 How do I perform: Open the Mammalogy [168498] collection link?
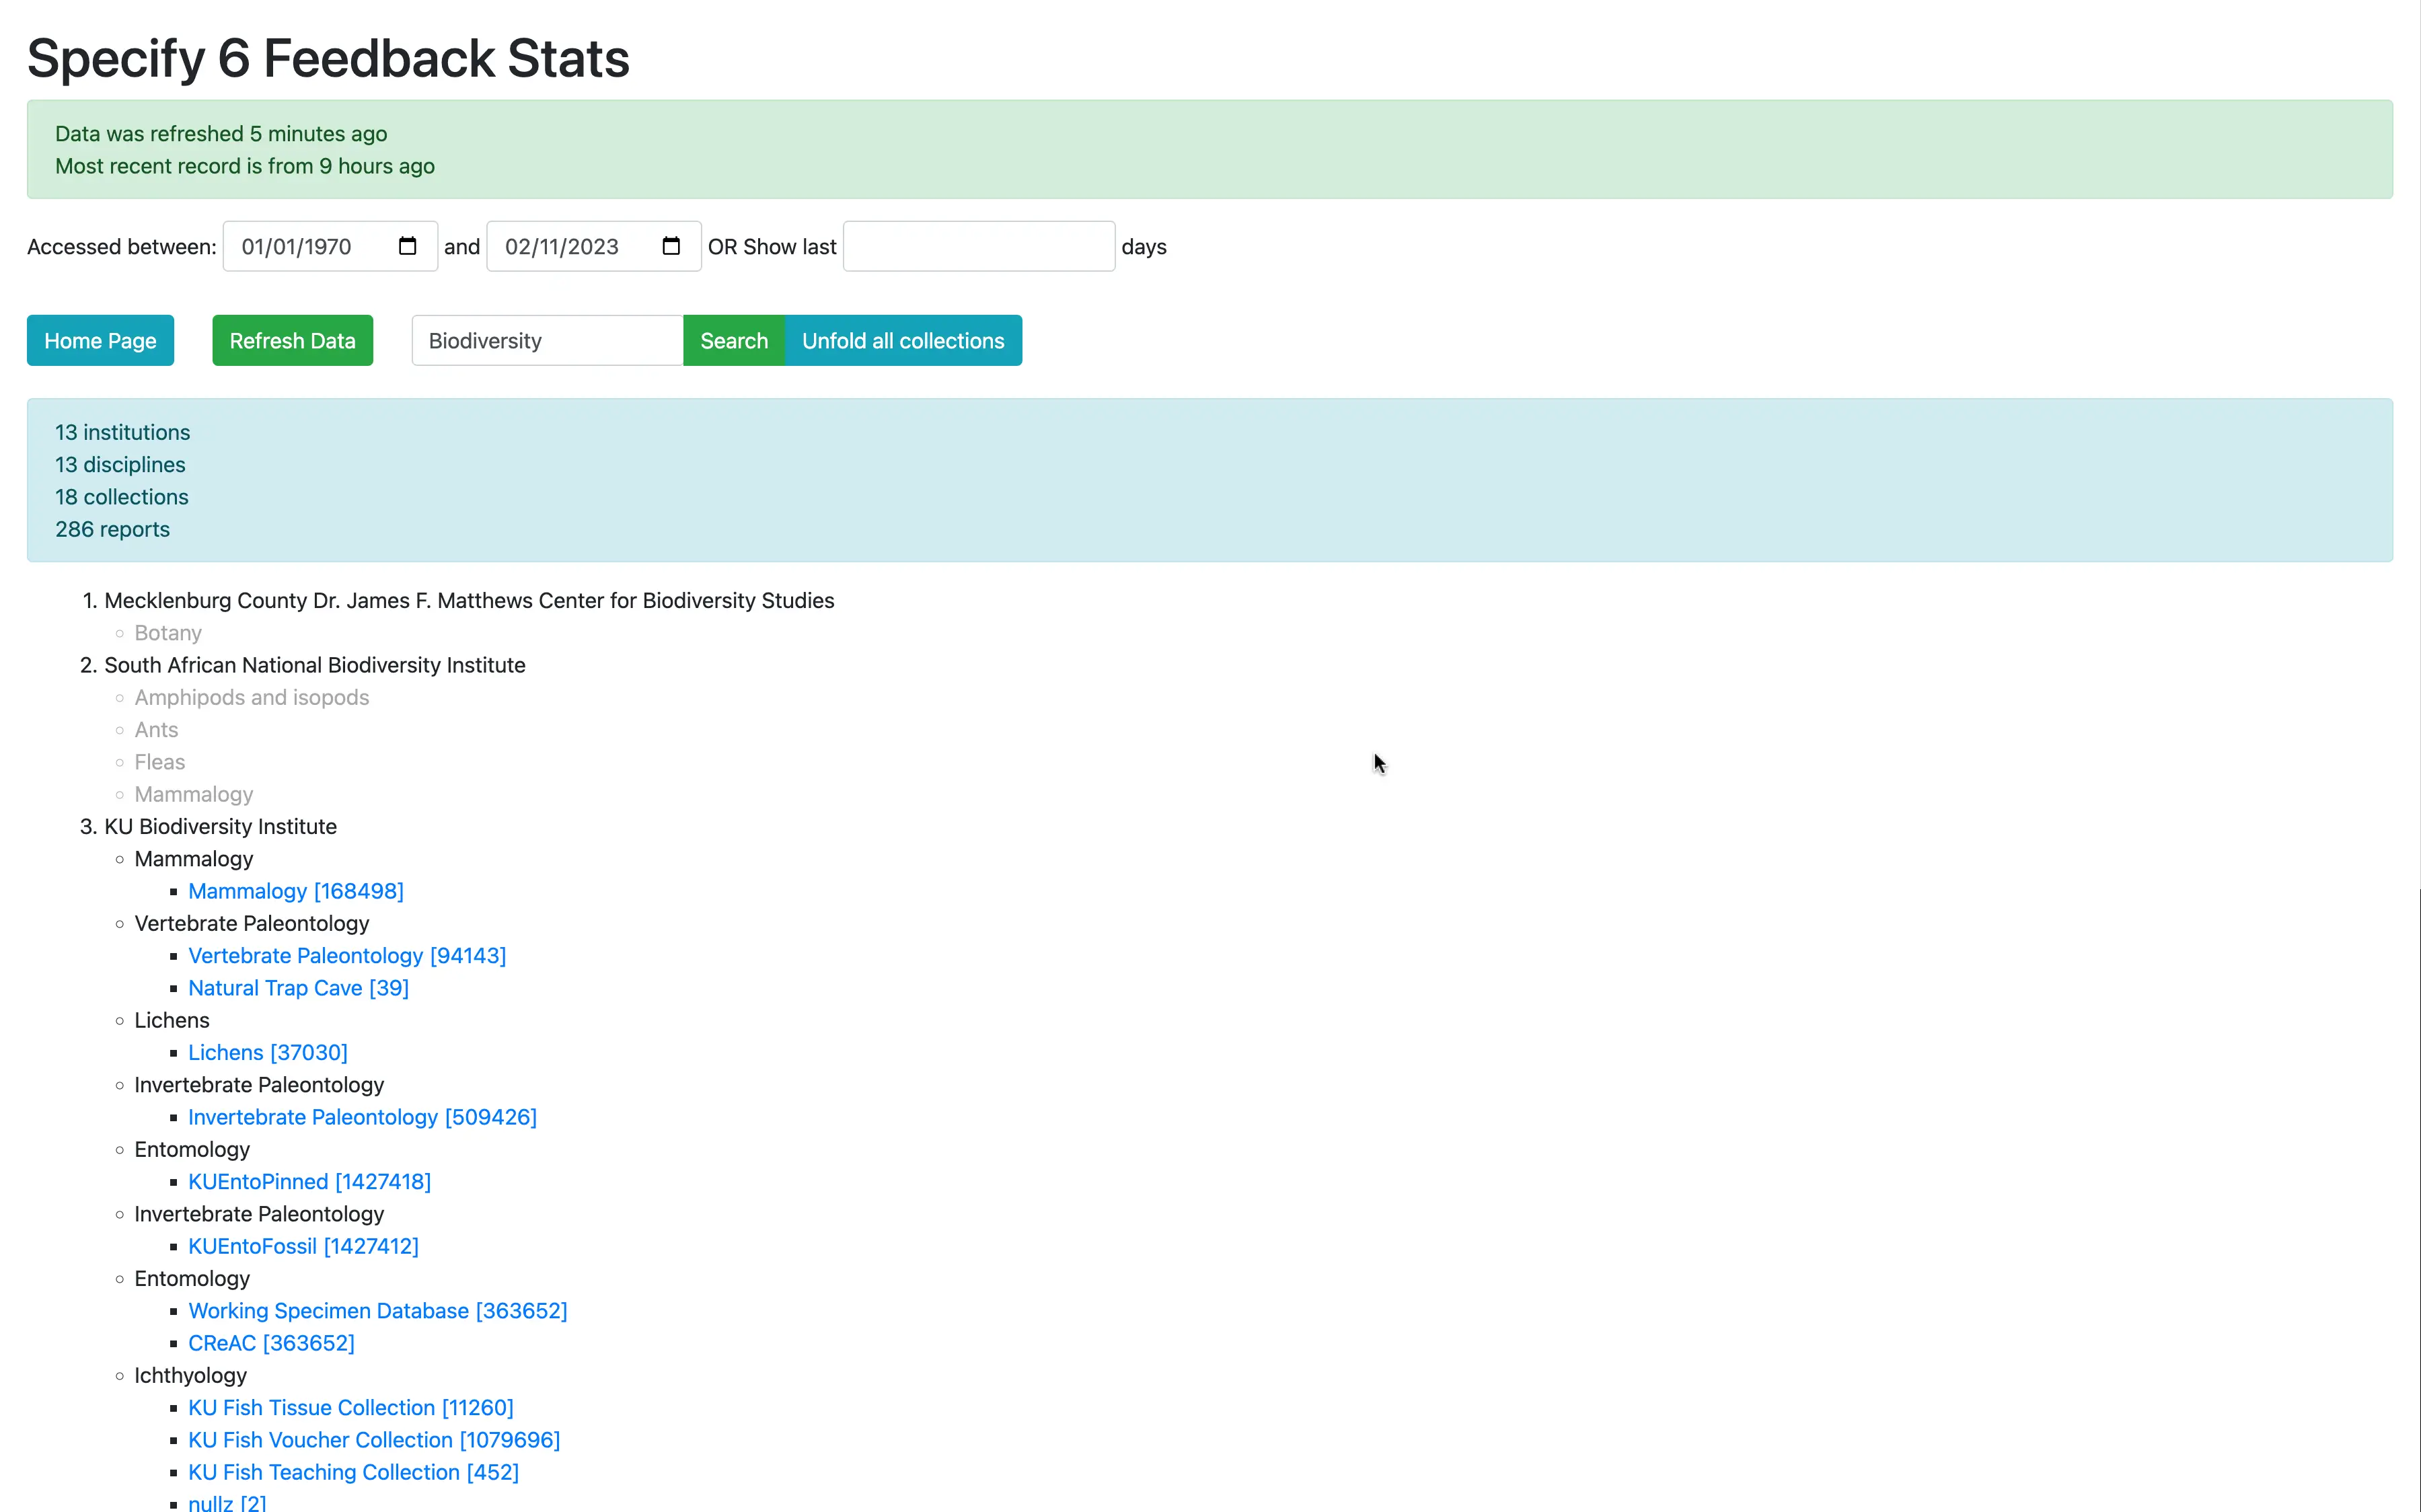click(295, 891)
